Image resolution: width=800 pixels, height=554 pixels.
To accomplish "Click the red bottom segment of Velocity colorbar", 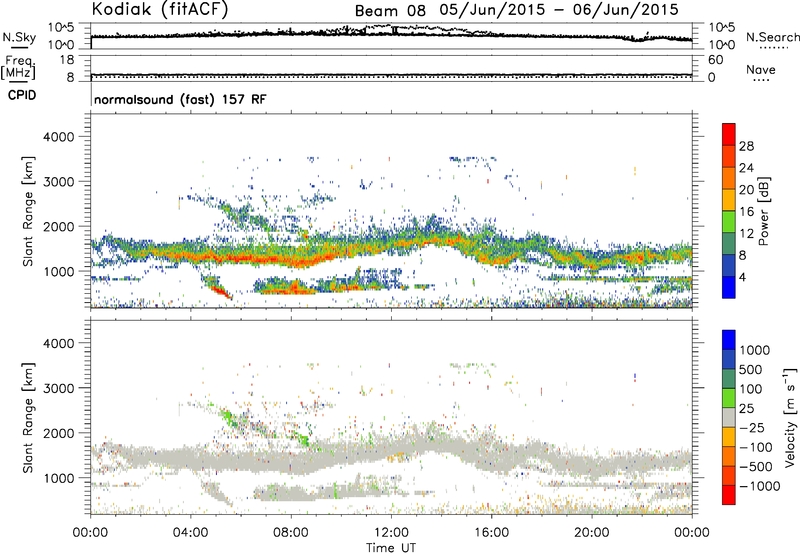I will [729, 495].
